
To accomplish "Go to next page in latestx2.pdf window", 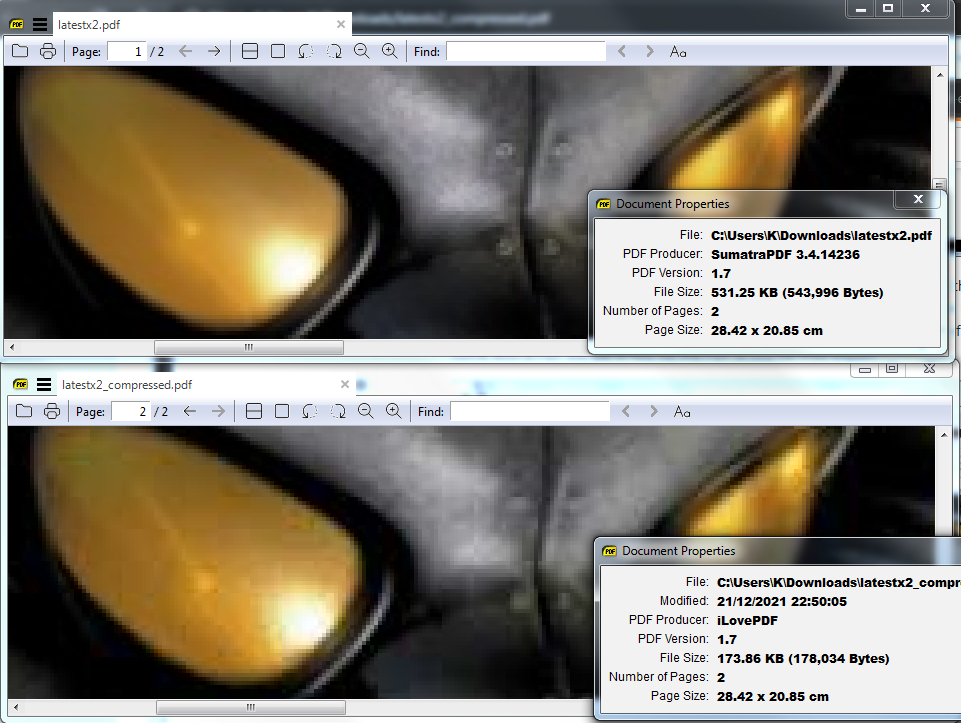I will (x=213, y=51).
